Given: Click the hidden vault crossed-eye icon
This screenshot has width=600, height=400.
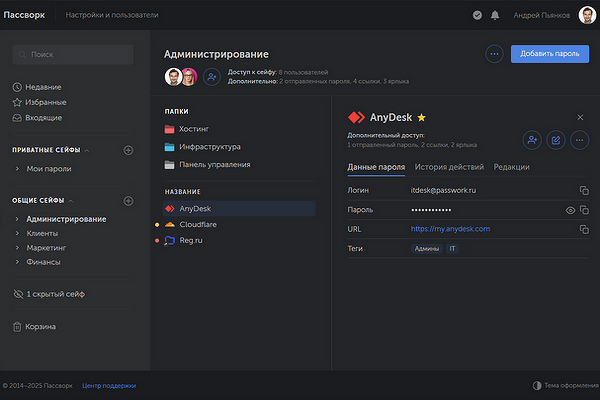Looking at the screenshot, I should pos(18,294).
